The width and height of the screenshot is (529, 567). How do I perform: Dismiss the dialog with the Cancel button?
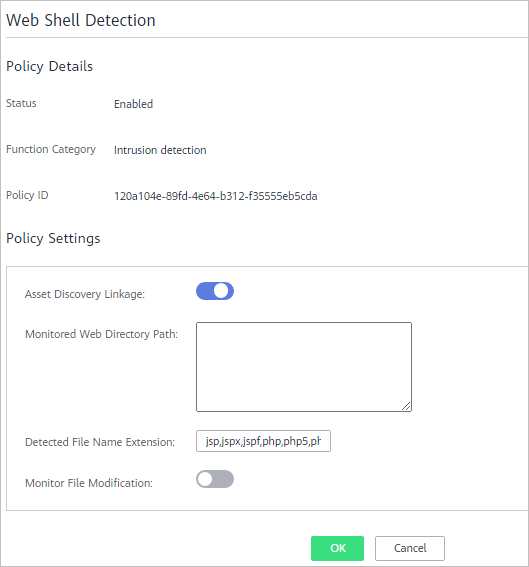point(410,548)
